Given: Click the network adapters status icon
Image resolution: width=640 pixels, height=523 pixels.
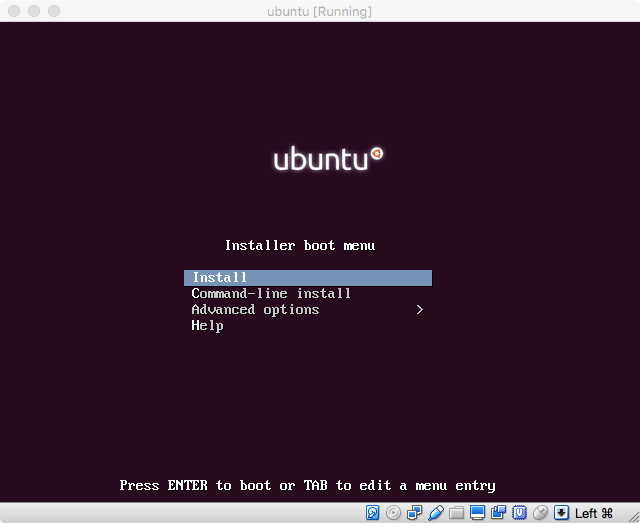Looking at the screenshot, I should [414, 512].
